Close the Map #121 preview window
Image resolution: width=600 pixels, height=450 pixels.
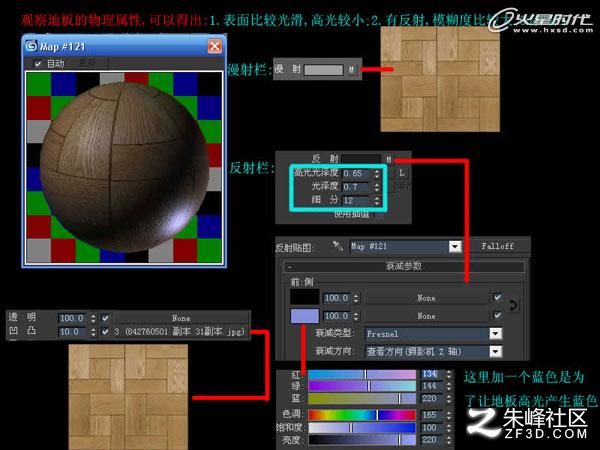coord(215,46)
